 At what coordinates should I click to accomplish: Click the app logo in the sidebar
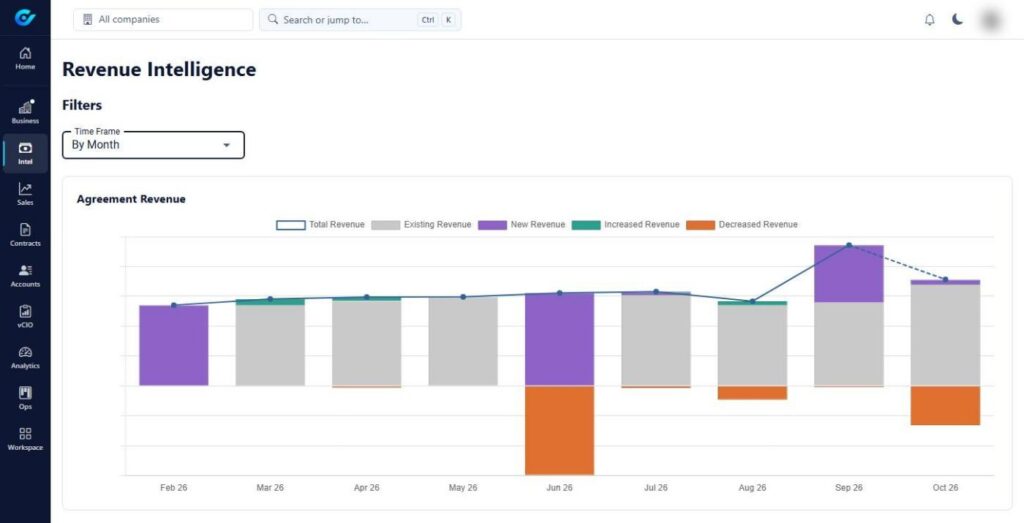coord(25,18)
